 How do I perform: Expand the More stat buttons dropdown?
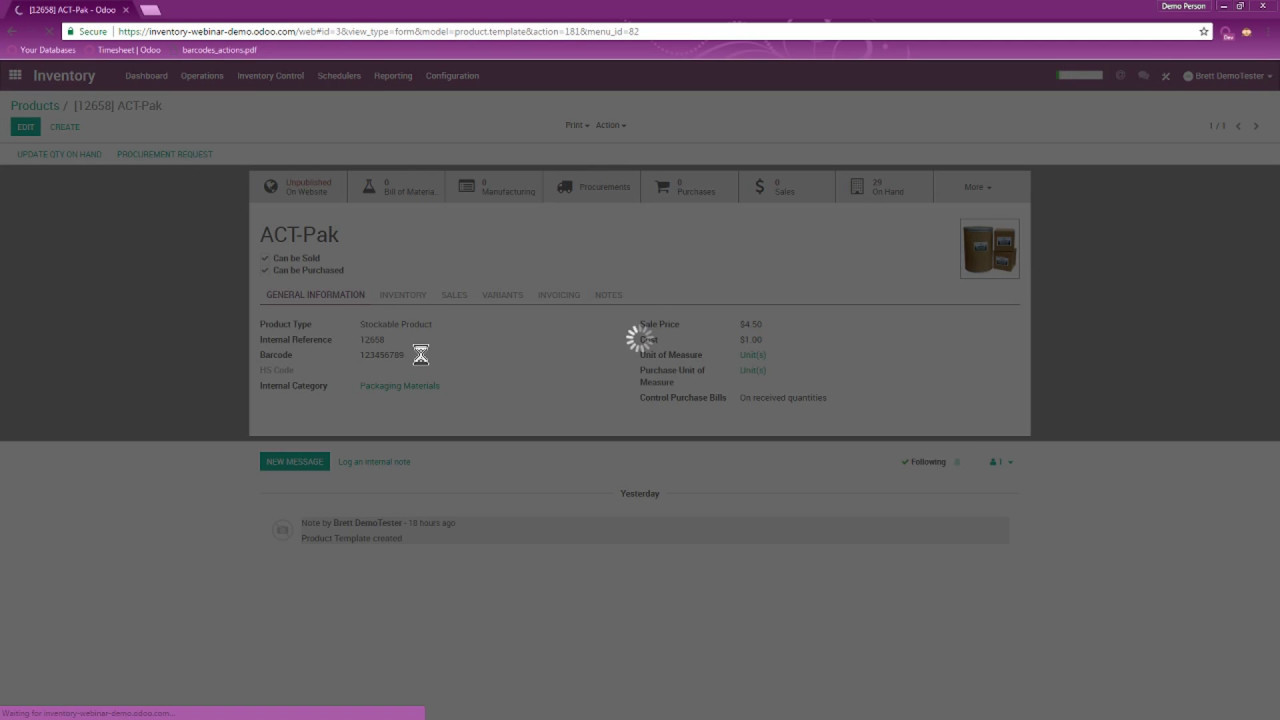tap(978, 187)
